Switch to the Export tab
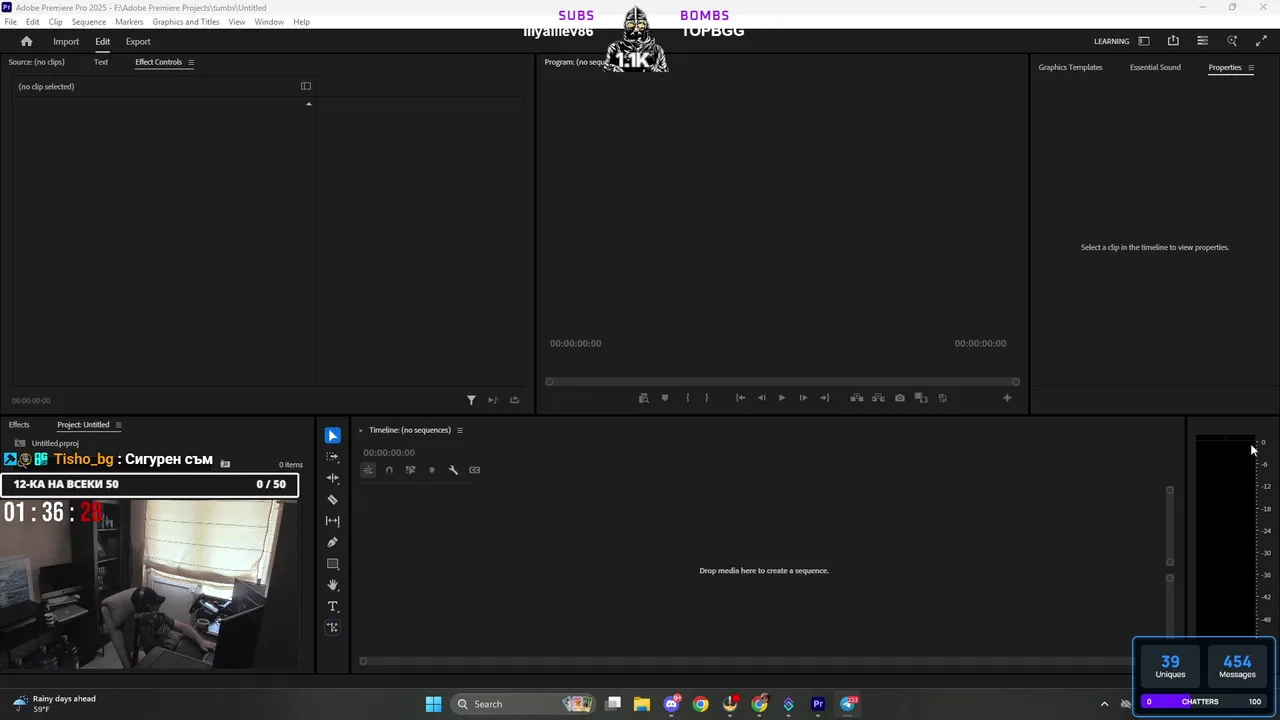This screenshot has height=720, width=1280. (x=138, y=42)
